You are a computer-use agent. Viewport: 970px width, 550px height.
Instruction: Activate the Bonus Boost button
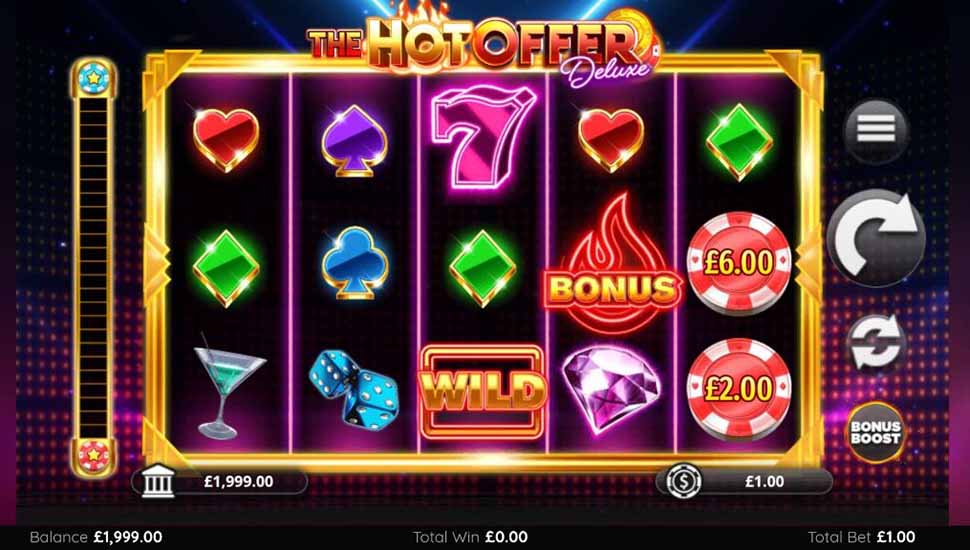(875, 432)
